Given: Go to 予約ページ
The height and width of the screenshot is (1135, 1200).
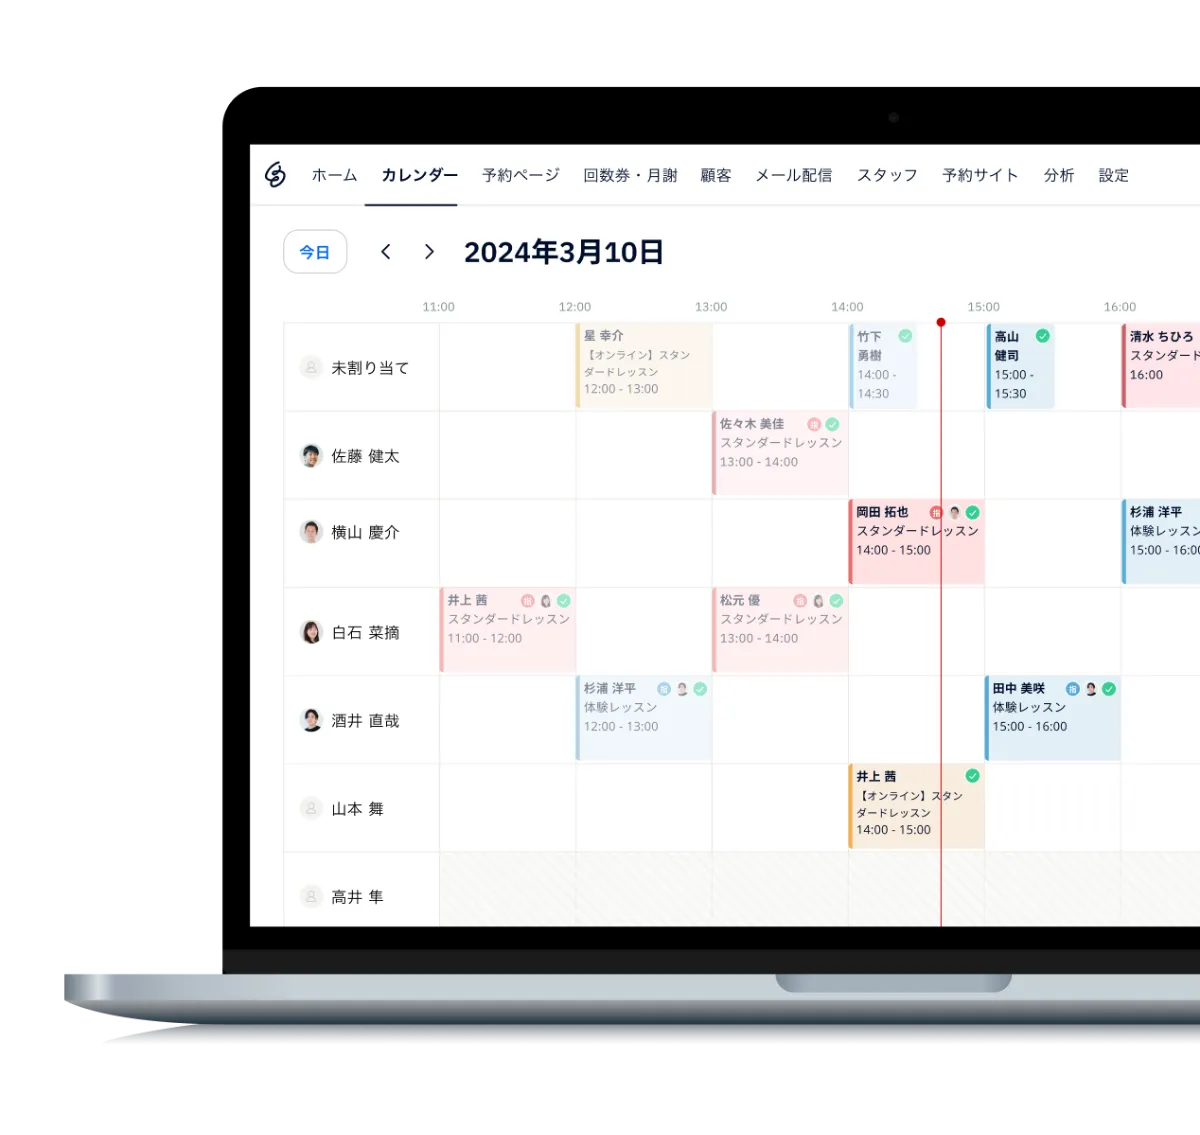Looking at the screenshot, I should tap(520, 175).
